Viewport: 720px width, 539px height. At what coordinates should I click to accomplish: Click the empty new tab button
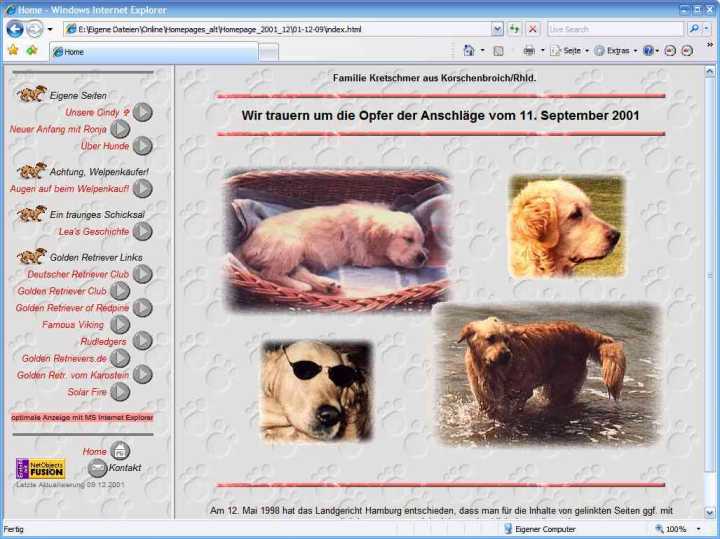click(268, 51)
